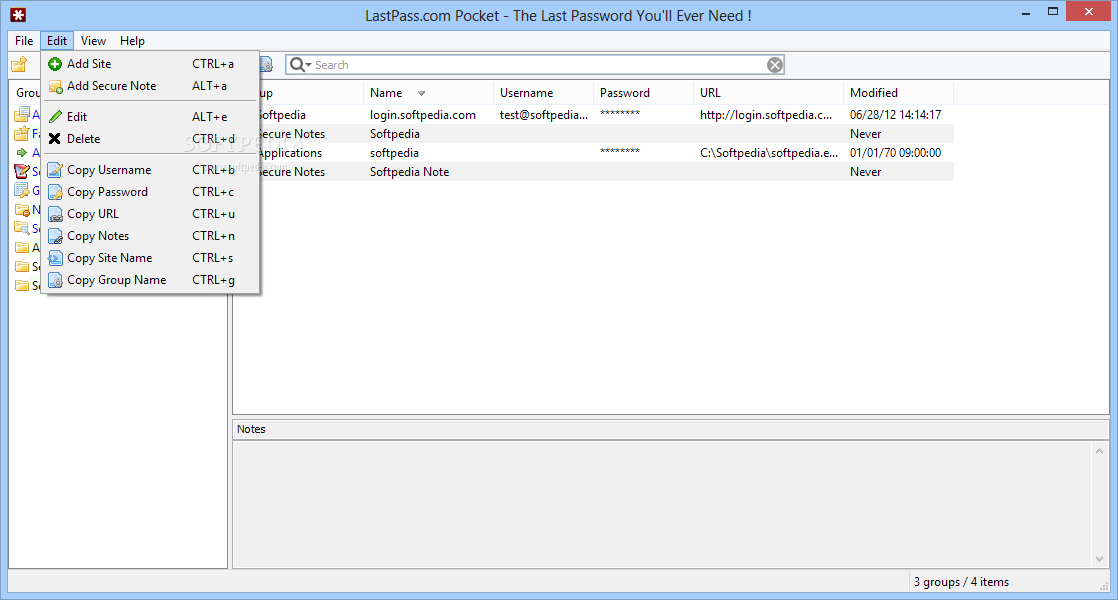1118x600 pixels.
Task: Minimize the LastPass Pocket window
Action: 1026,13
